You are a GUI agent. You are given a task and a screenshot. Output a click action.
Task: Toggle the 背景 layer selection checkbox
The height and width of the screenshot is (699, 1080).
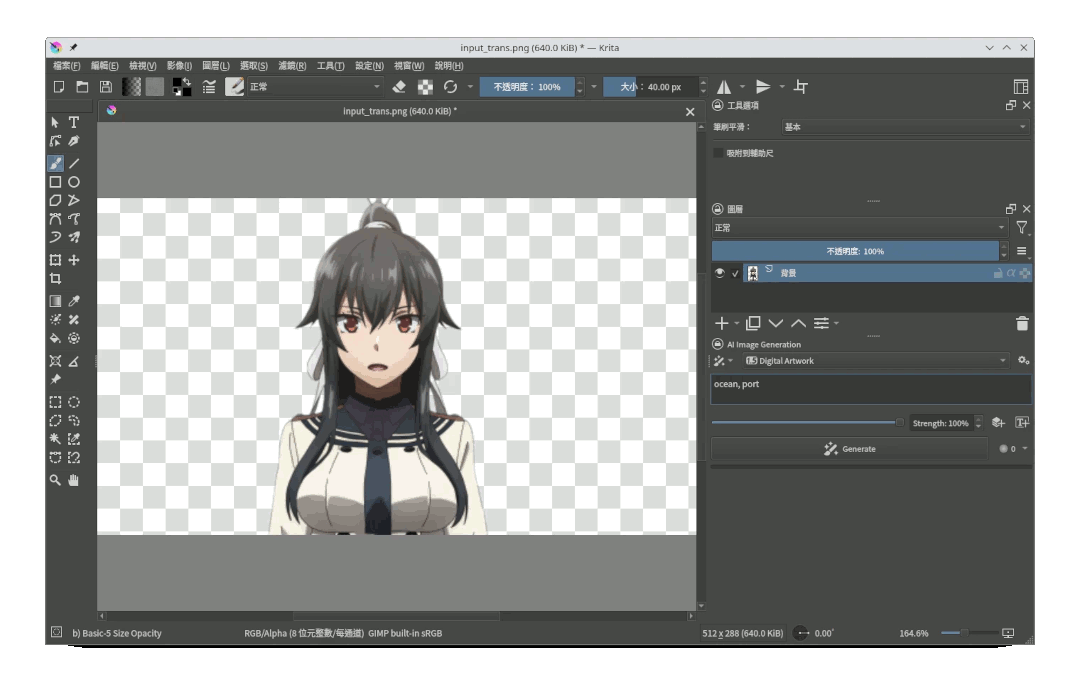(735, 273)
